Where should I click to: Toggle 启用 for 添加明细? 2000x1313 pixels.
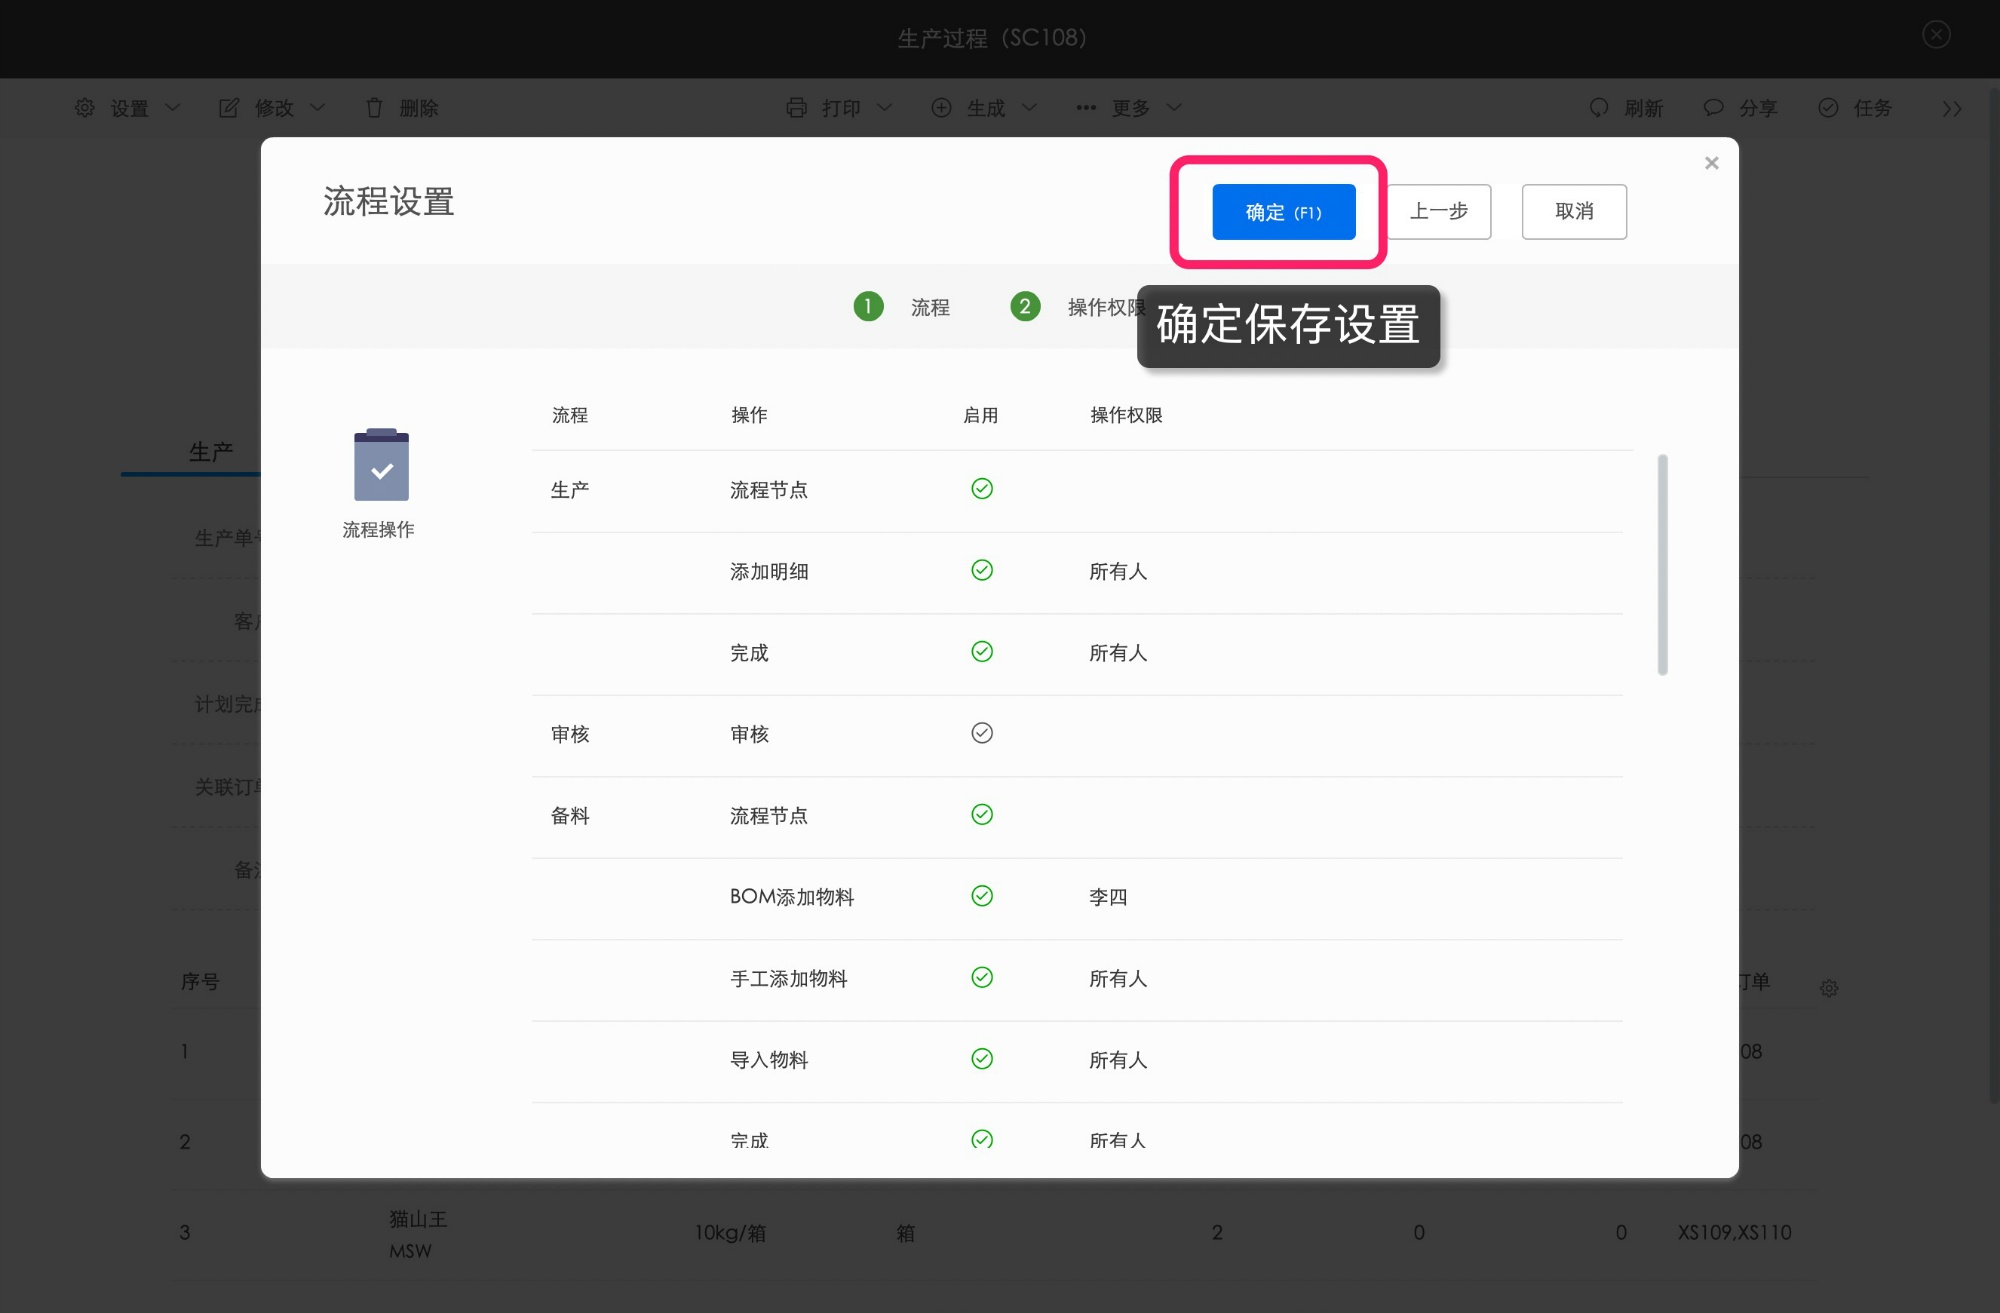click(982, 570)
